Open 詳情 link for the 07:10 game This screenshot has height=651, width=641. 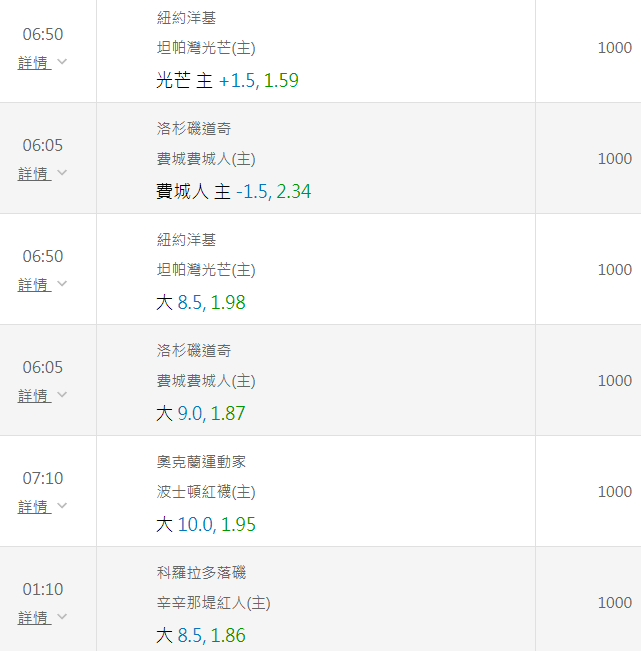33,507
